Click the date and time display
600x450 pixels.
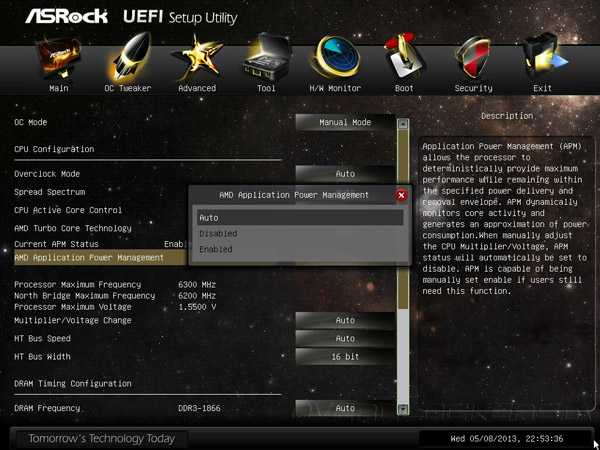[x=507, y=439]
